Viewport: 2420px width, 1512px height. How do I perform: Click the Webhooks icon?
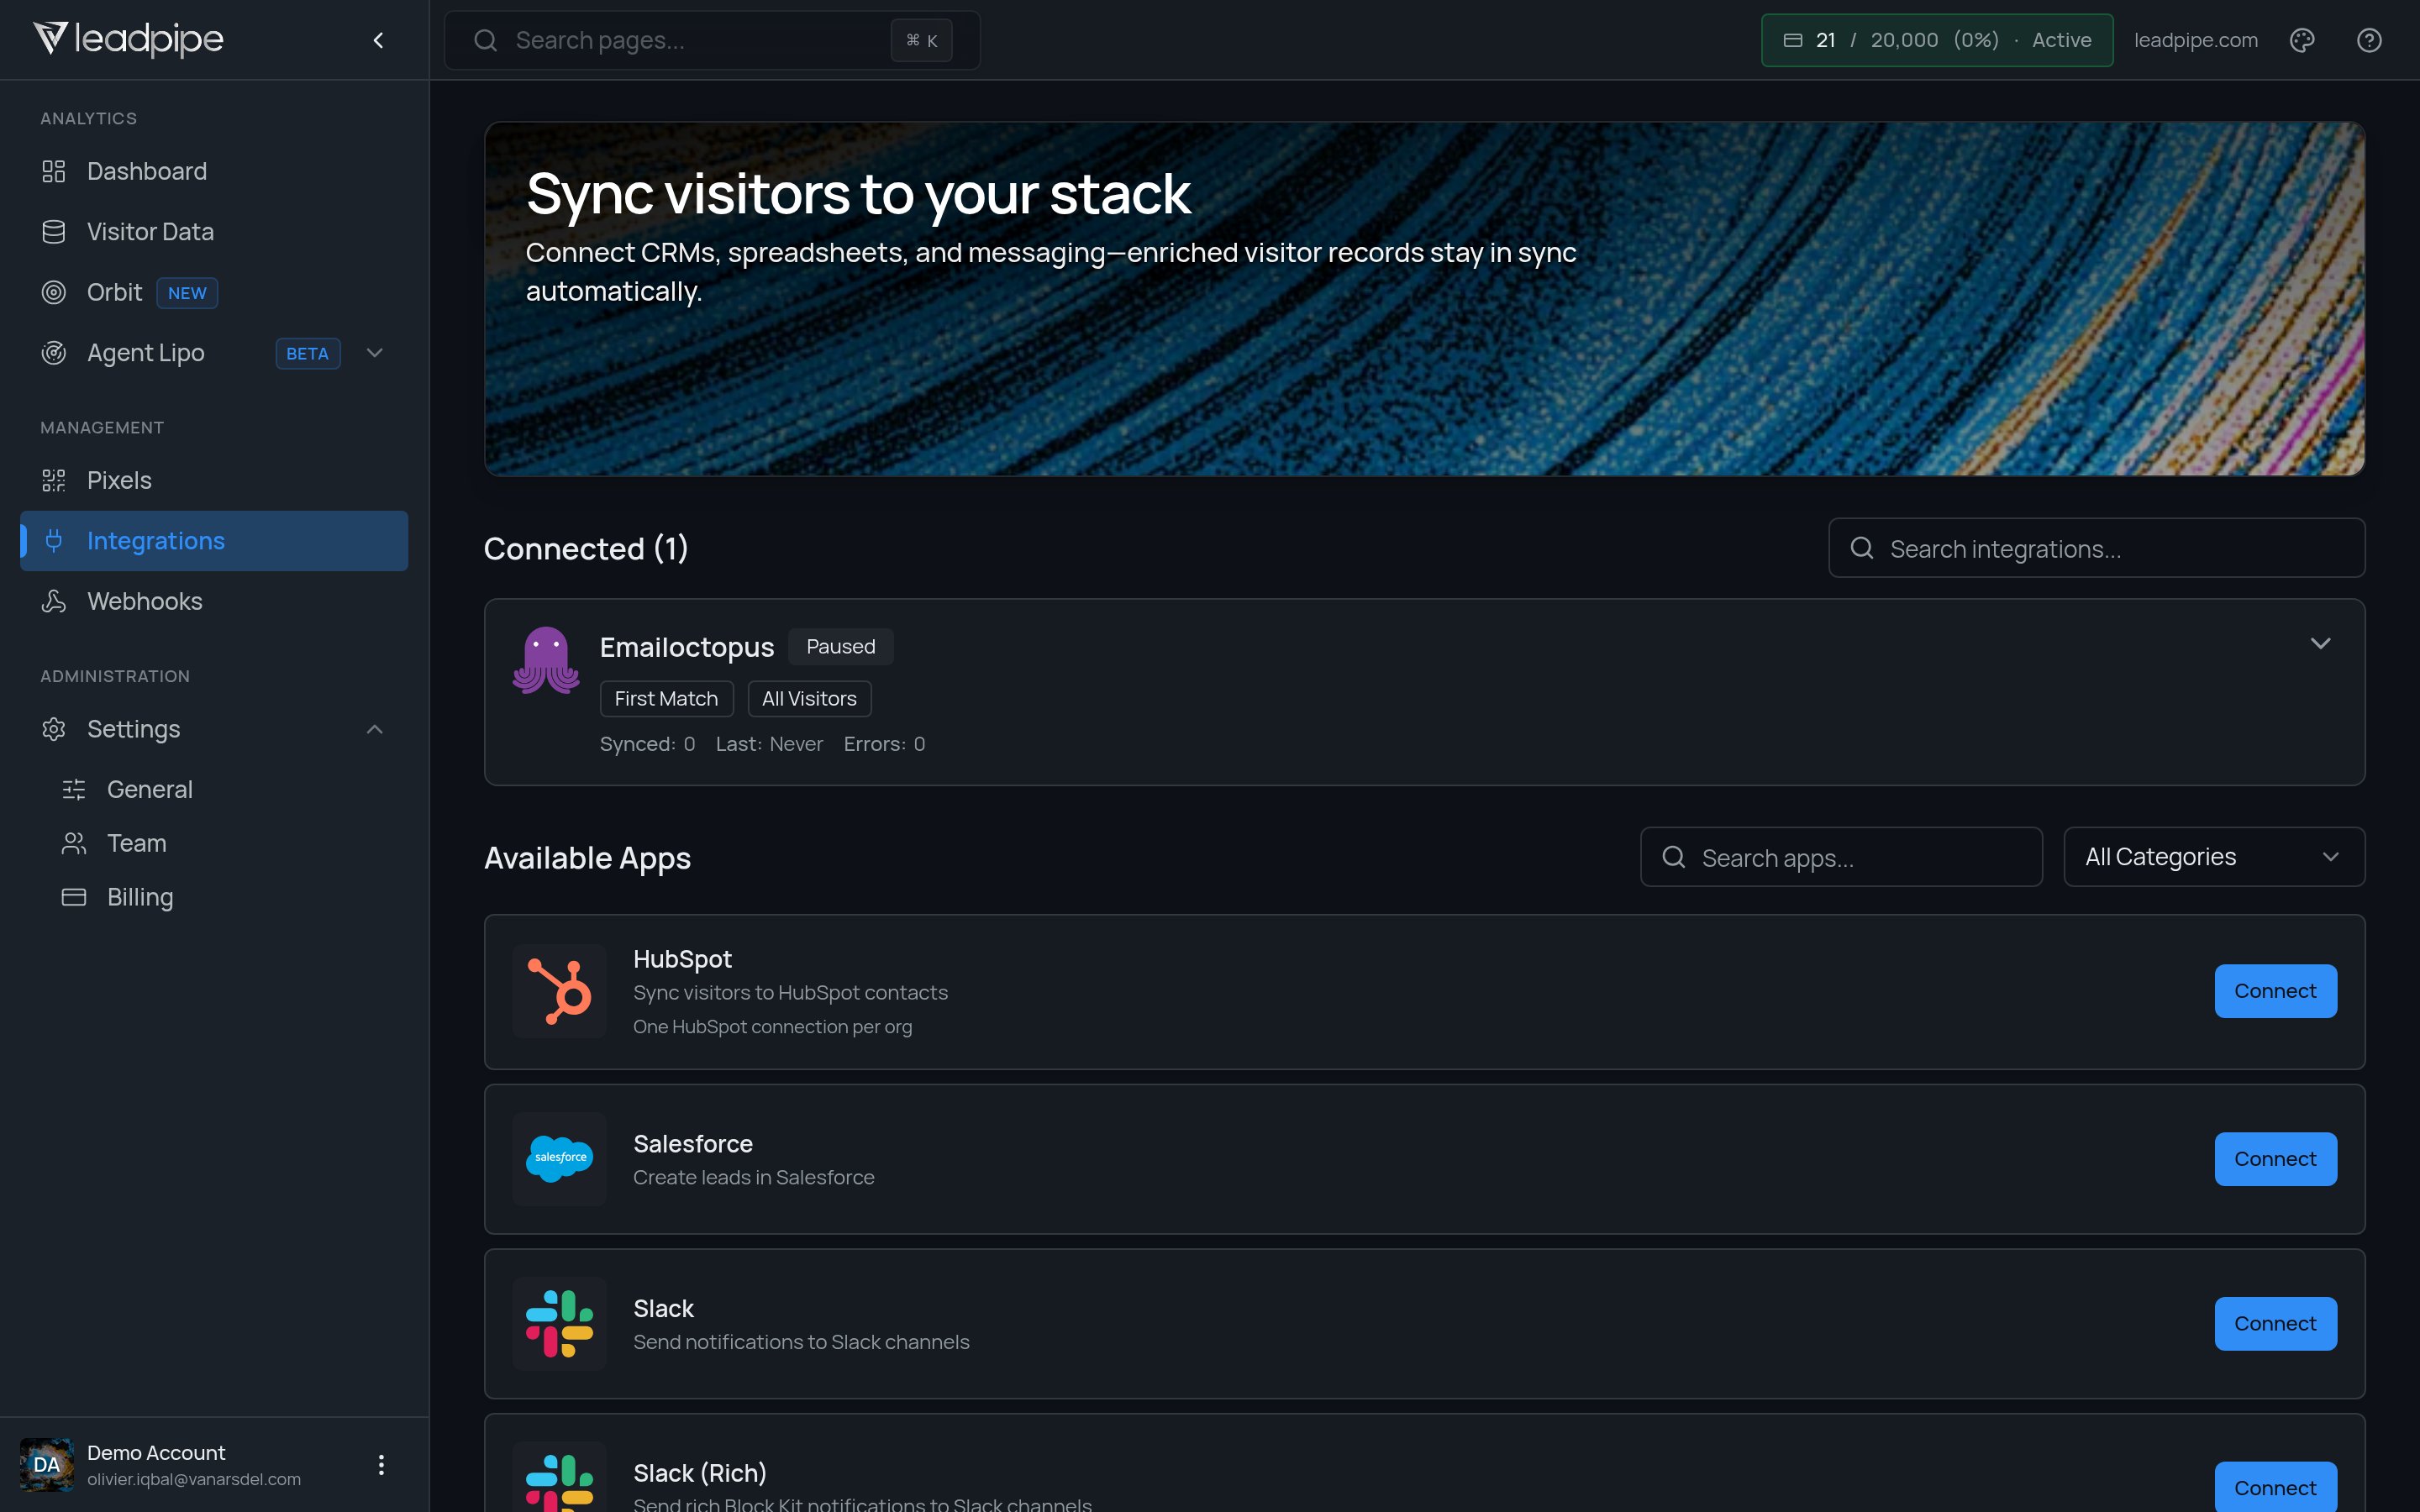pos(54,601)
